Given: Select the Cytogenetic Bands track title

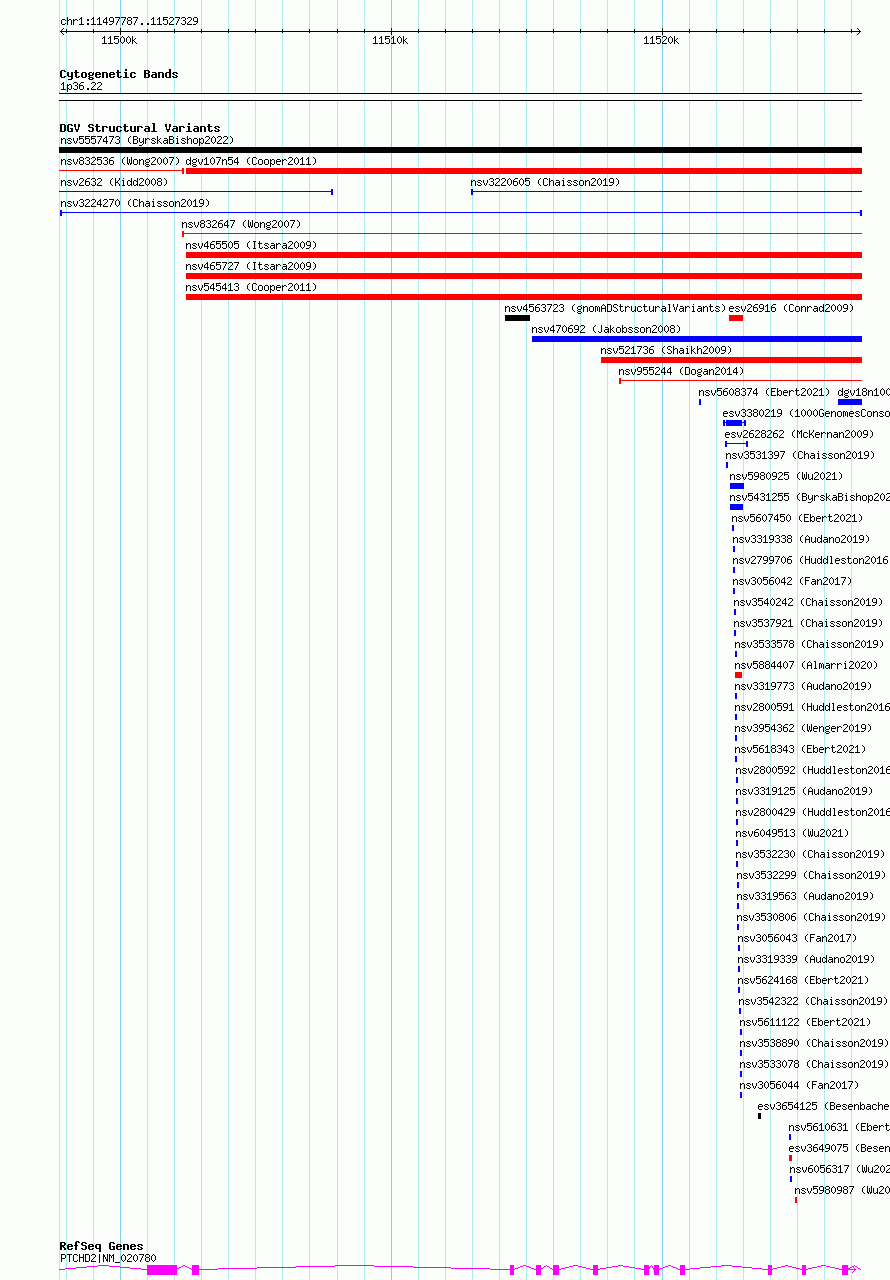Looking at the screenshot, I should pos(119,74).
